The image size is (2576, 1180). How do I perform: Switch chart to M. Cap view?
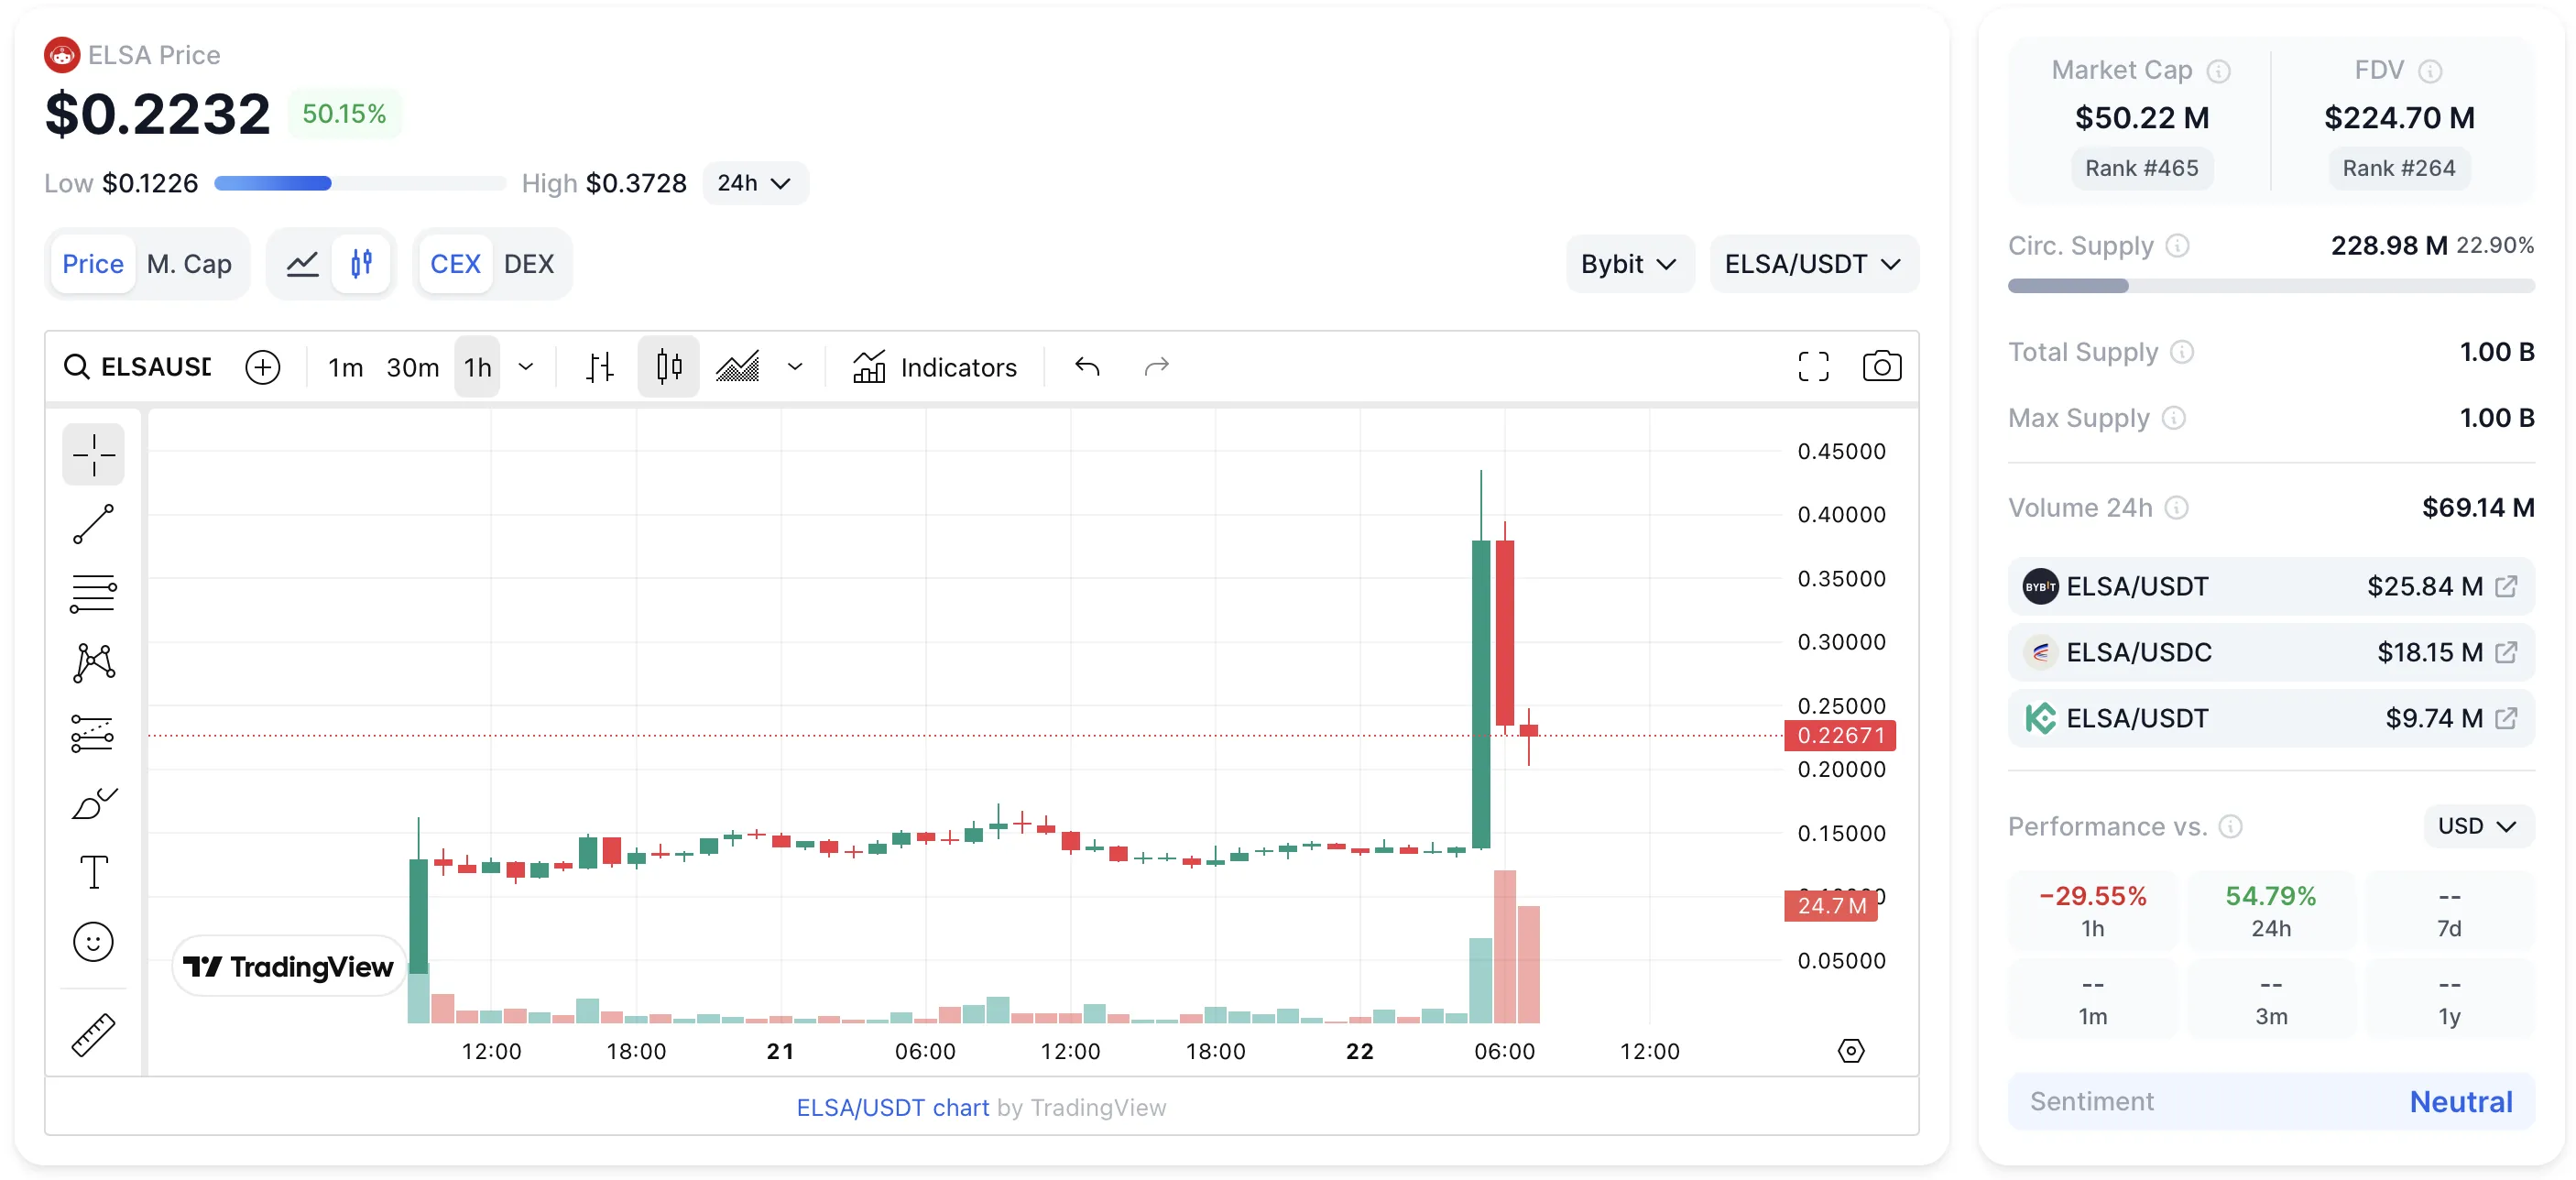pyautogui.click(x=190, y=263)
